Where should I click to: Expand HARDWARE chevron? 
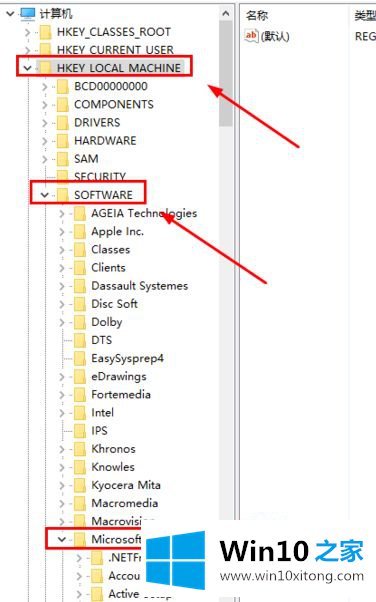tap(45, 141)
